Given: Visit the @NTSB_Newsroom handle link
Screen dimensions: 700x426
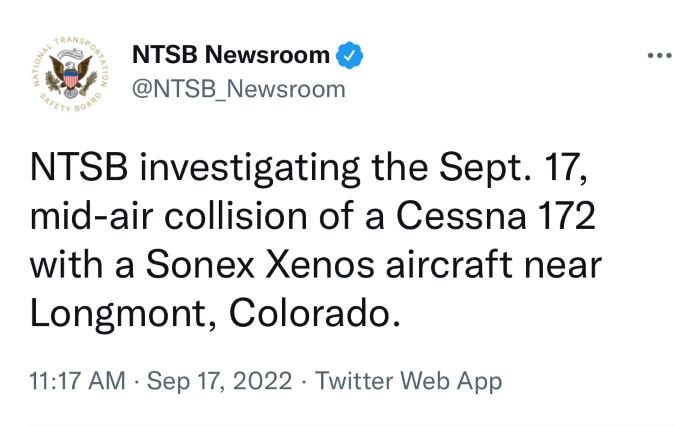Looking at the screenshot, I should point(239,89).
